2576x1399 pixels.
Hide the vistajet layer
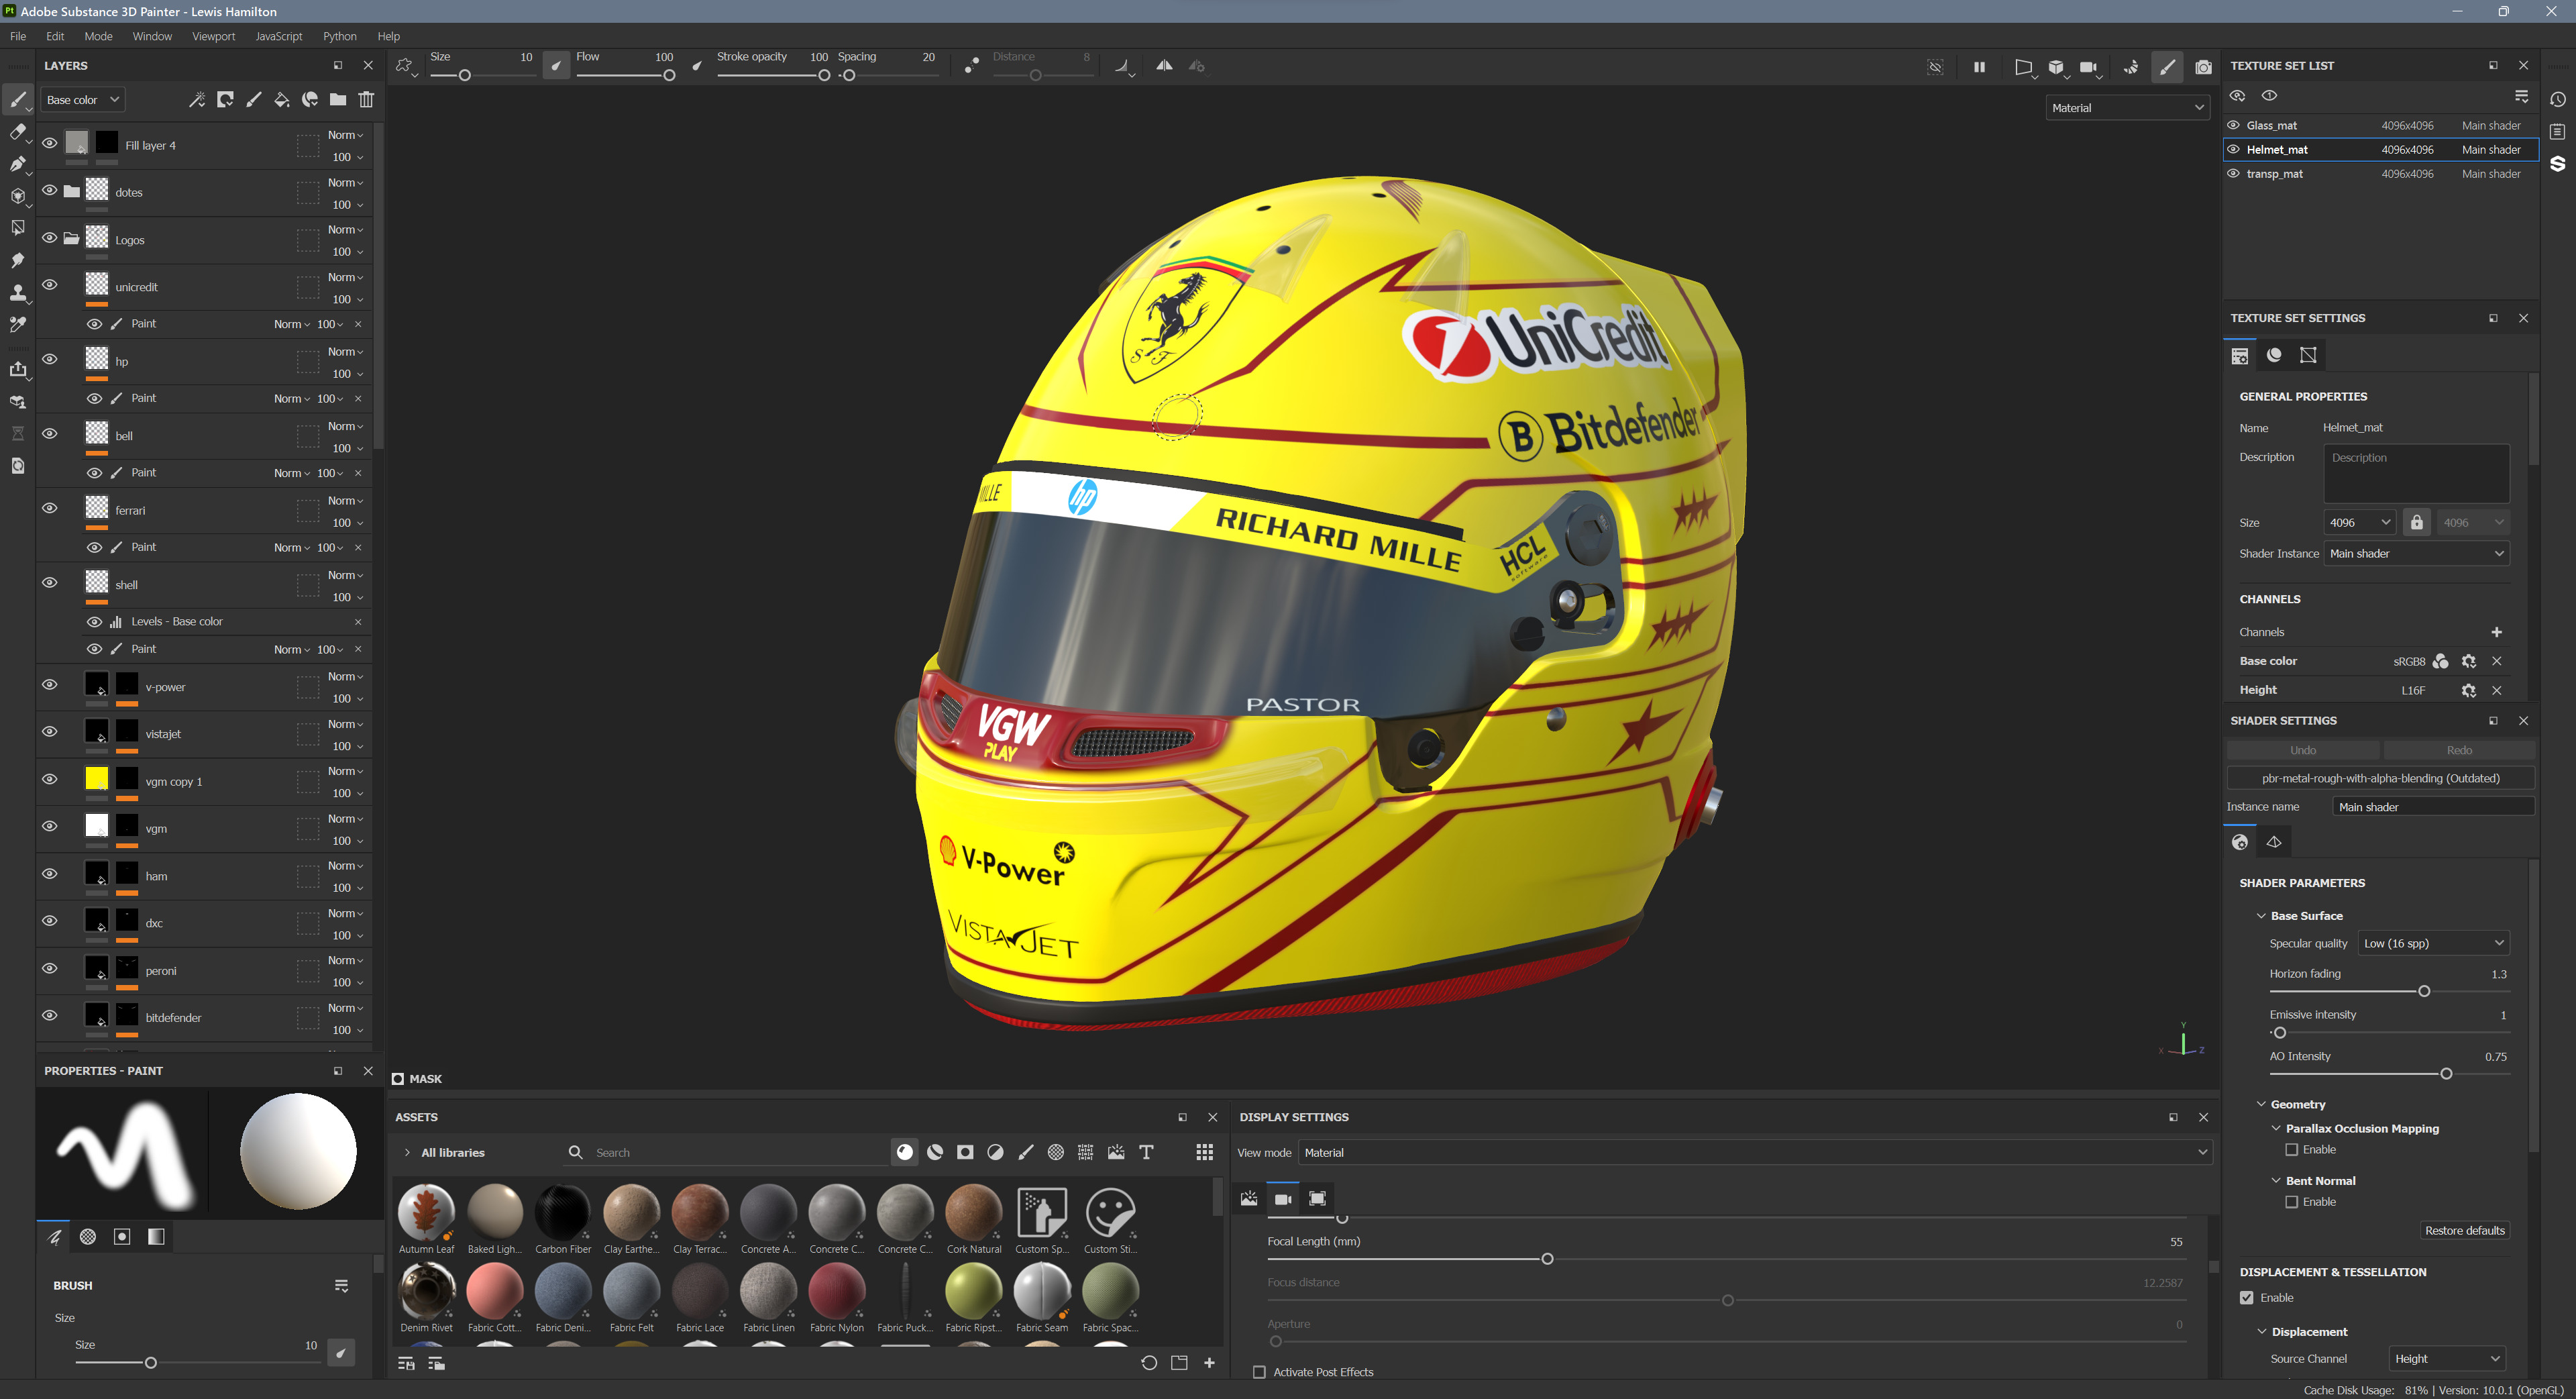click(x=49, y=732)
